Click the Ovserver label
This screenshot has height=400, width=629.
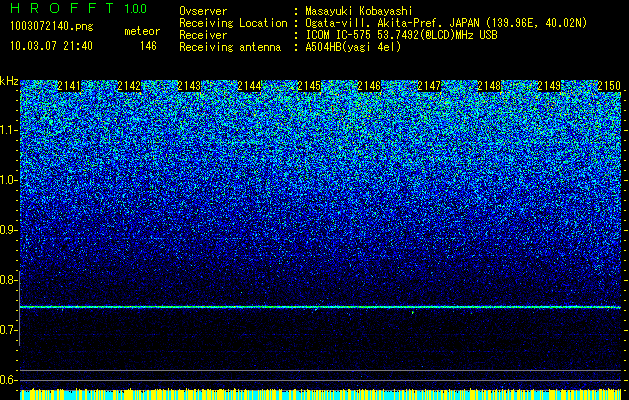click(x=203, y=11)
